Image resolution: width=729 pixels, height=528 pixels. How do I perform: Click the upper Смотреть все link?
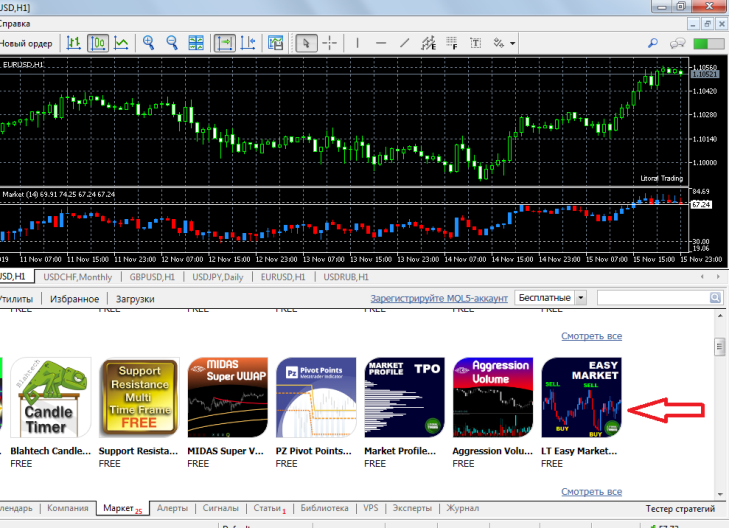[591, 337]
